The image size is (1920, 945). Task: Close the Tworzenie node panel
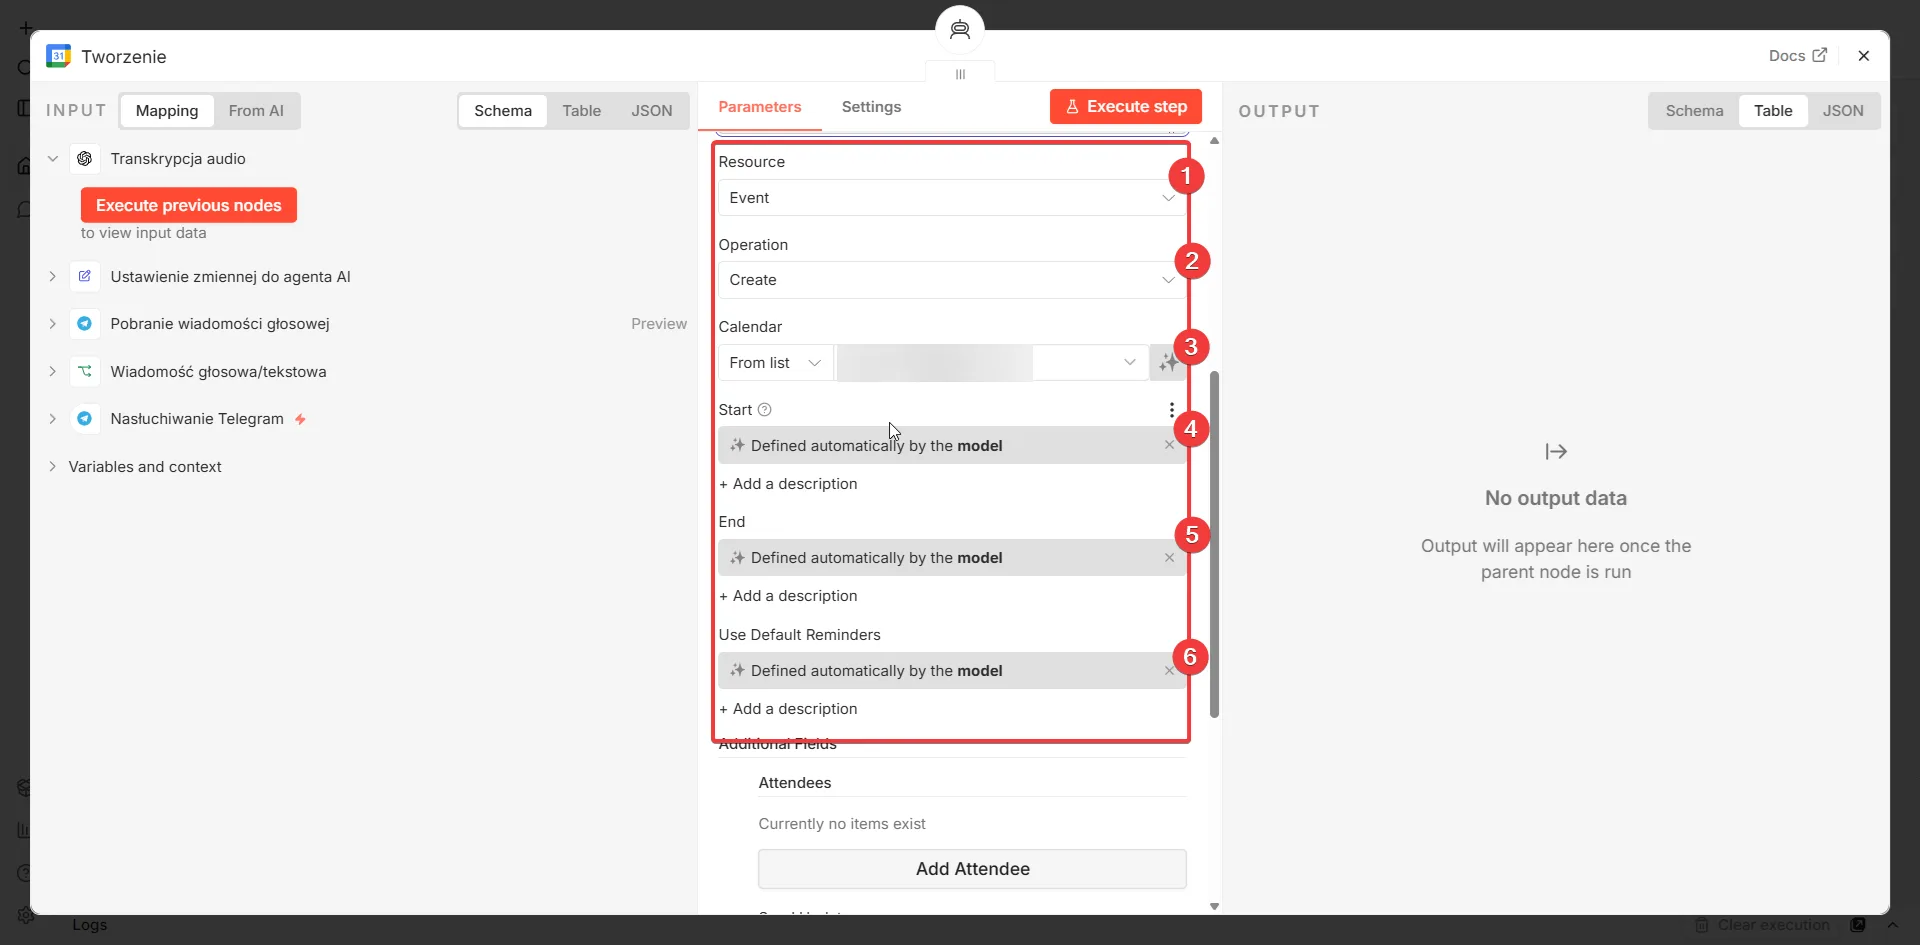point(1864,56)
